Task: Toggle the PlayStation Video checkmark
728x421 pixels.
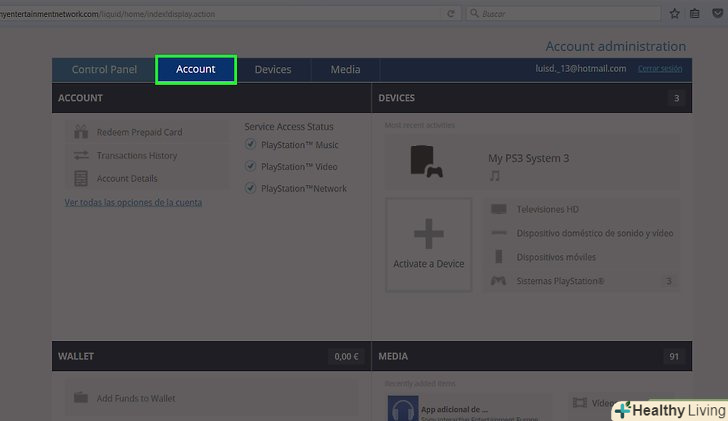Action: [250, 166]
